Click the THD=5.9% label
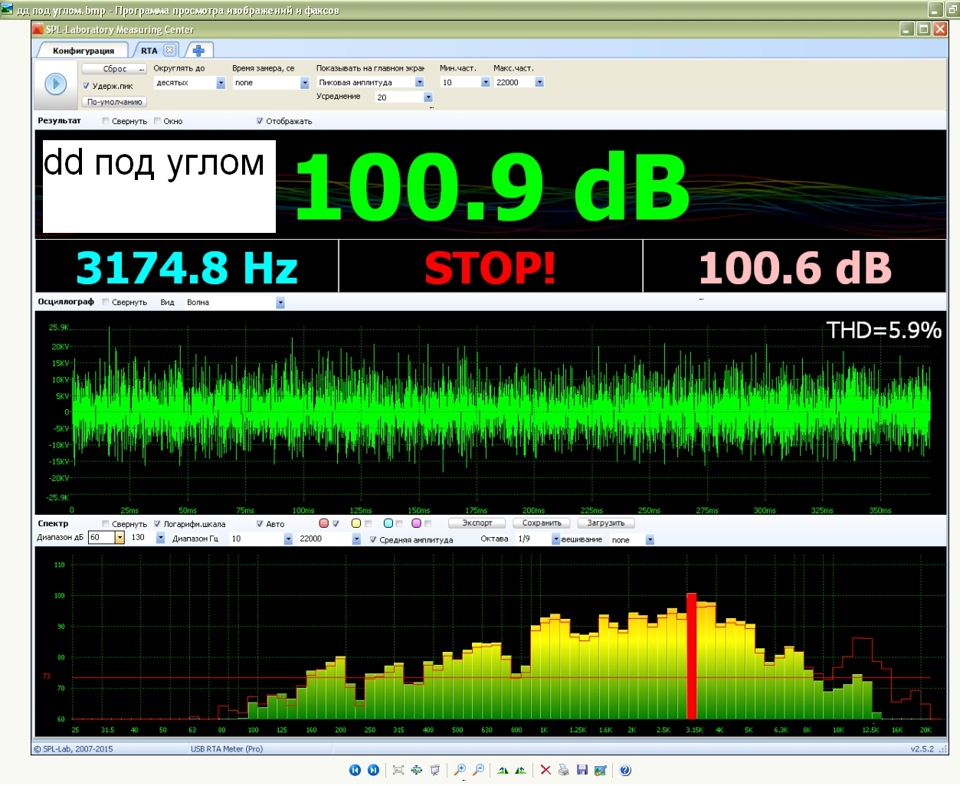 [883, 331]
